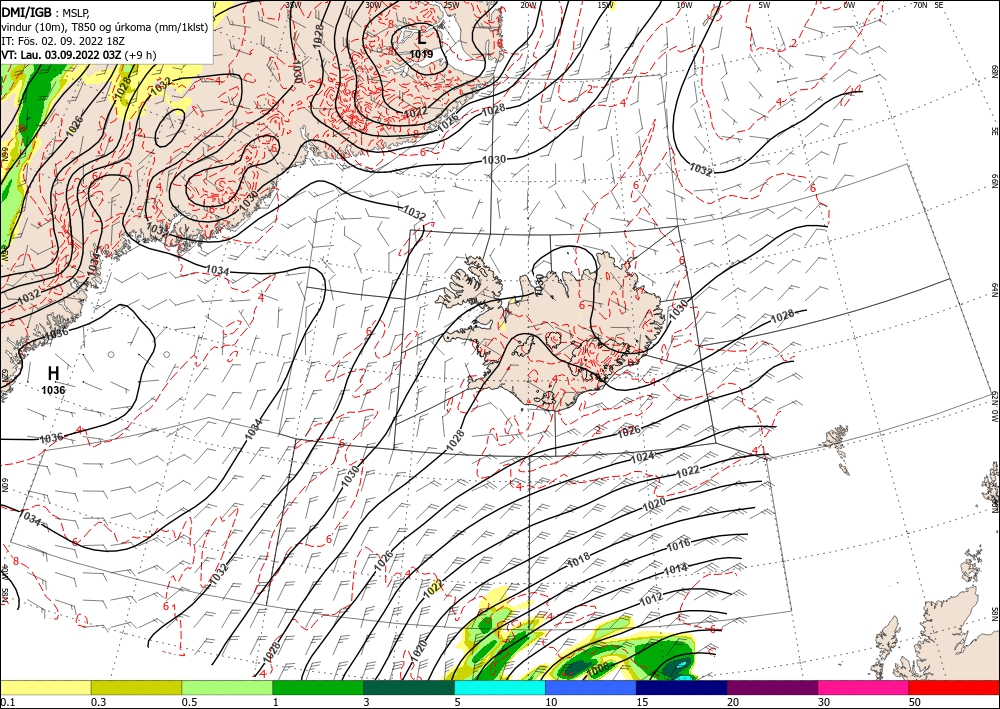The height and width of the screenshot is (709, 1000).
Task: Click the 1012 isobar label
Action: pos(651,599)
